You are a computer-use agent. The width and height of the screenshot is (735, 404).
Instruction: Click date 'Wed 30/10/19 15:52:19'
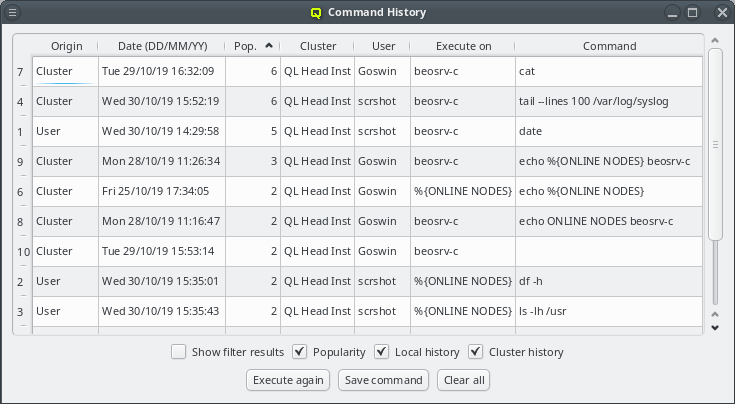click(162, 101)
